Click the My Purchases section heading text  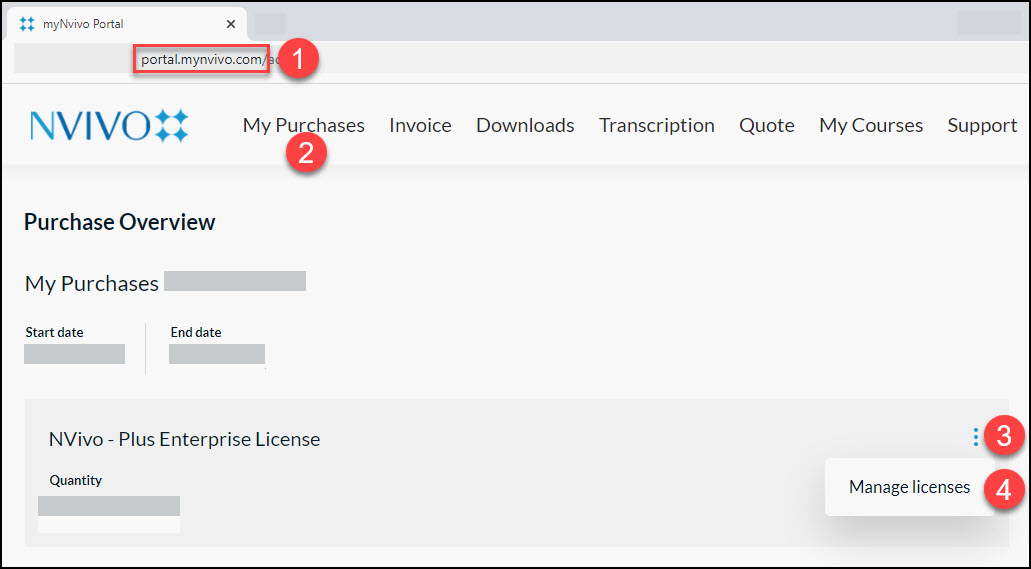coord(92,284)
